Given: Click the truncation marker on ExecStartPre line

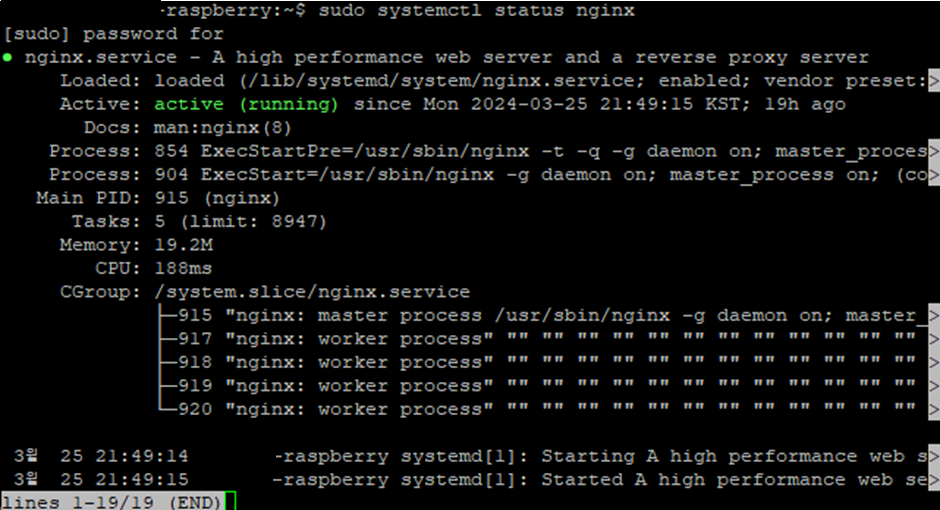Looking at the screenshot, I should coord(933,151).
